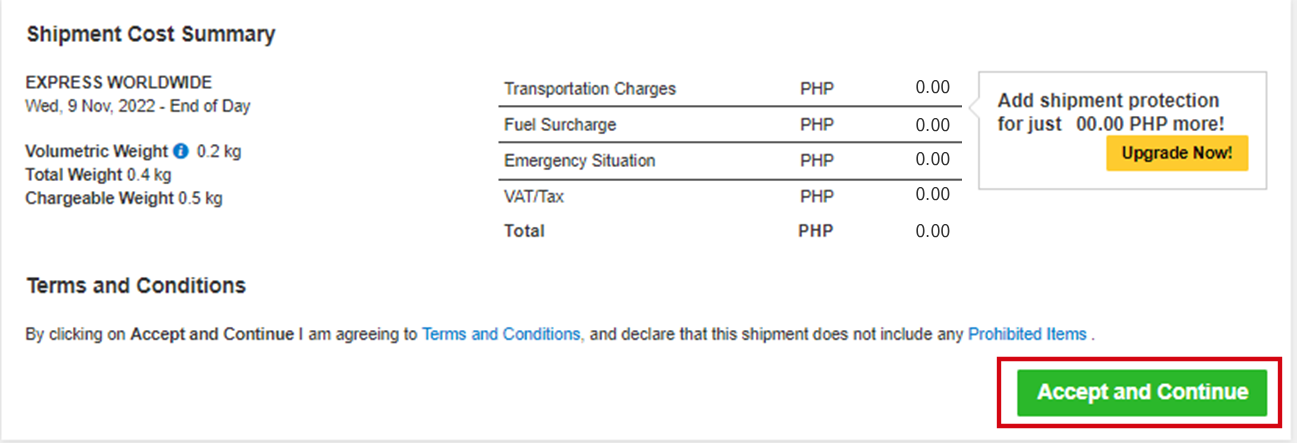Select the Transportation Charges row label

click(590, 89)
